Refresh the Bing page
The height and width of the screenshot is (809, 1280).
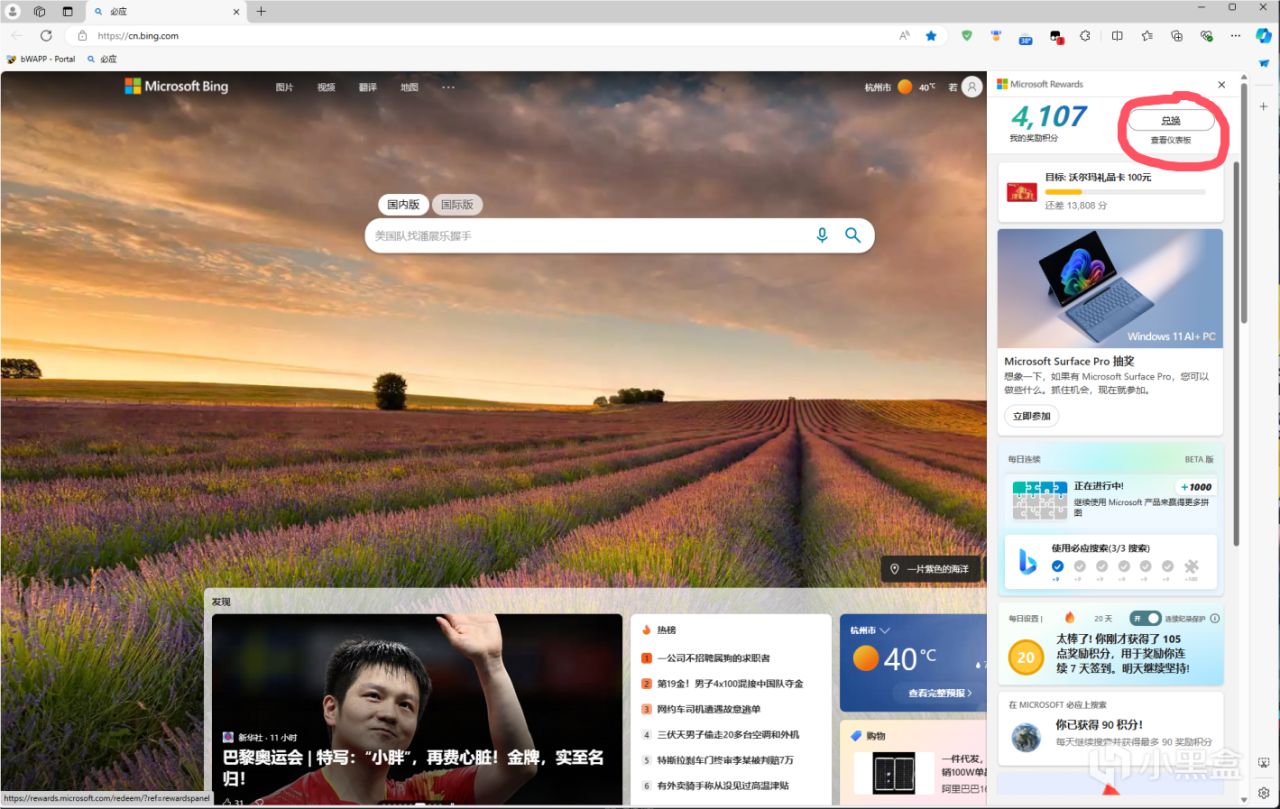point(46,35)
